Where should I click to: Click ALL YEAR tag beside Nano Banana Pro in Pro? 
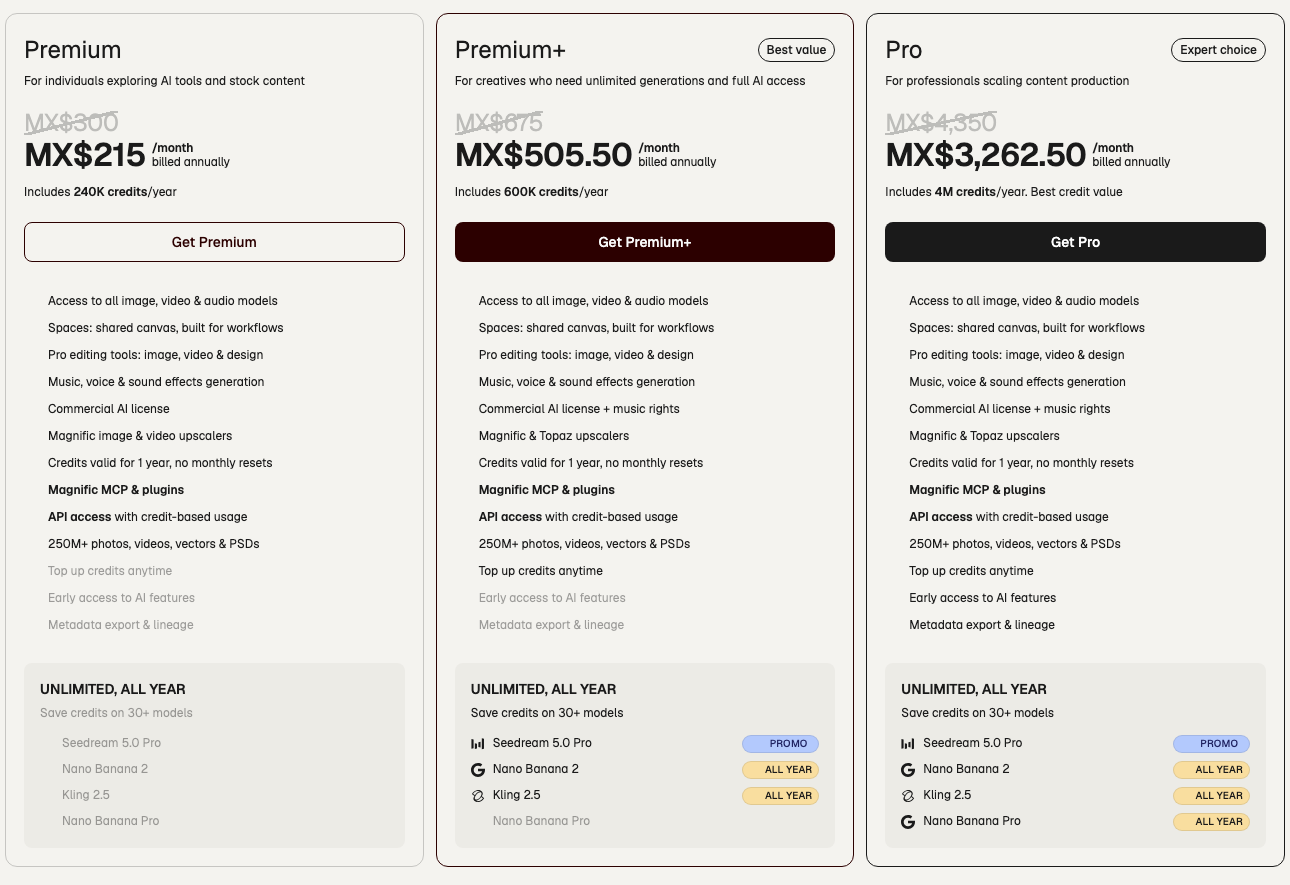pos(1211,822)
